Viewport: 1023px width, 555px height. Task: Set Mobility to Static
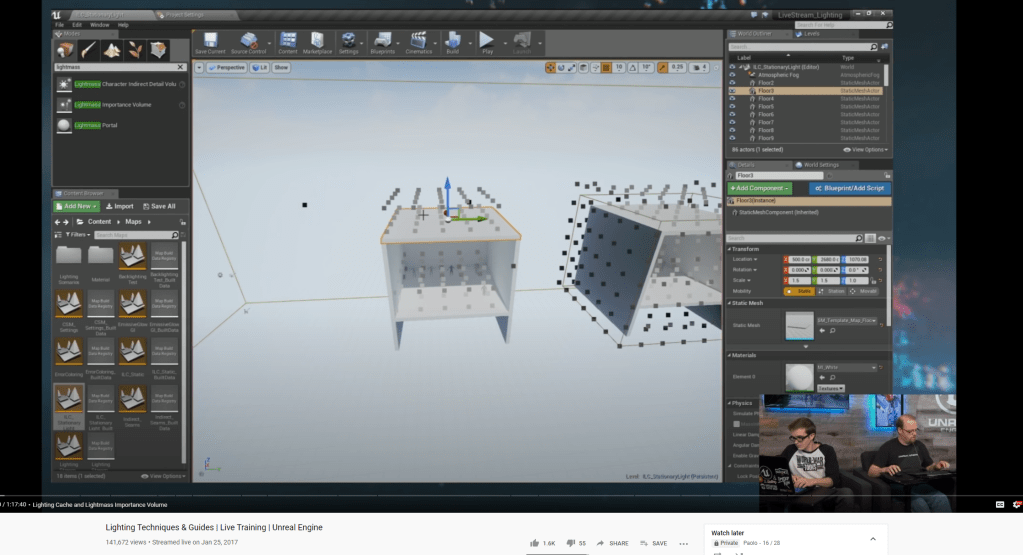pyautogui.click(x=800, y=291)
